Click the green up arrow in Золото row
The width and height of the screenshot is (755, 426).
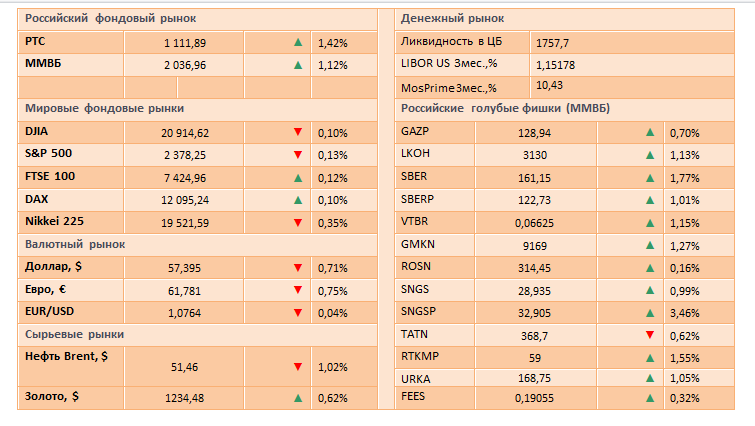pos(297,398)
